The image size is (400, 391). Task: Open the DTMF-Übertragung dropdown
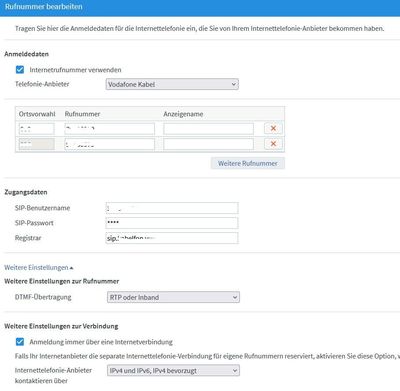click(173, 297)
